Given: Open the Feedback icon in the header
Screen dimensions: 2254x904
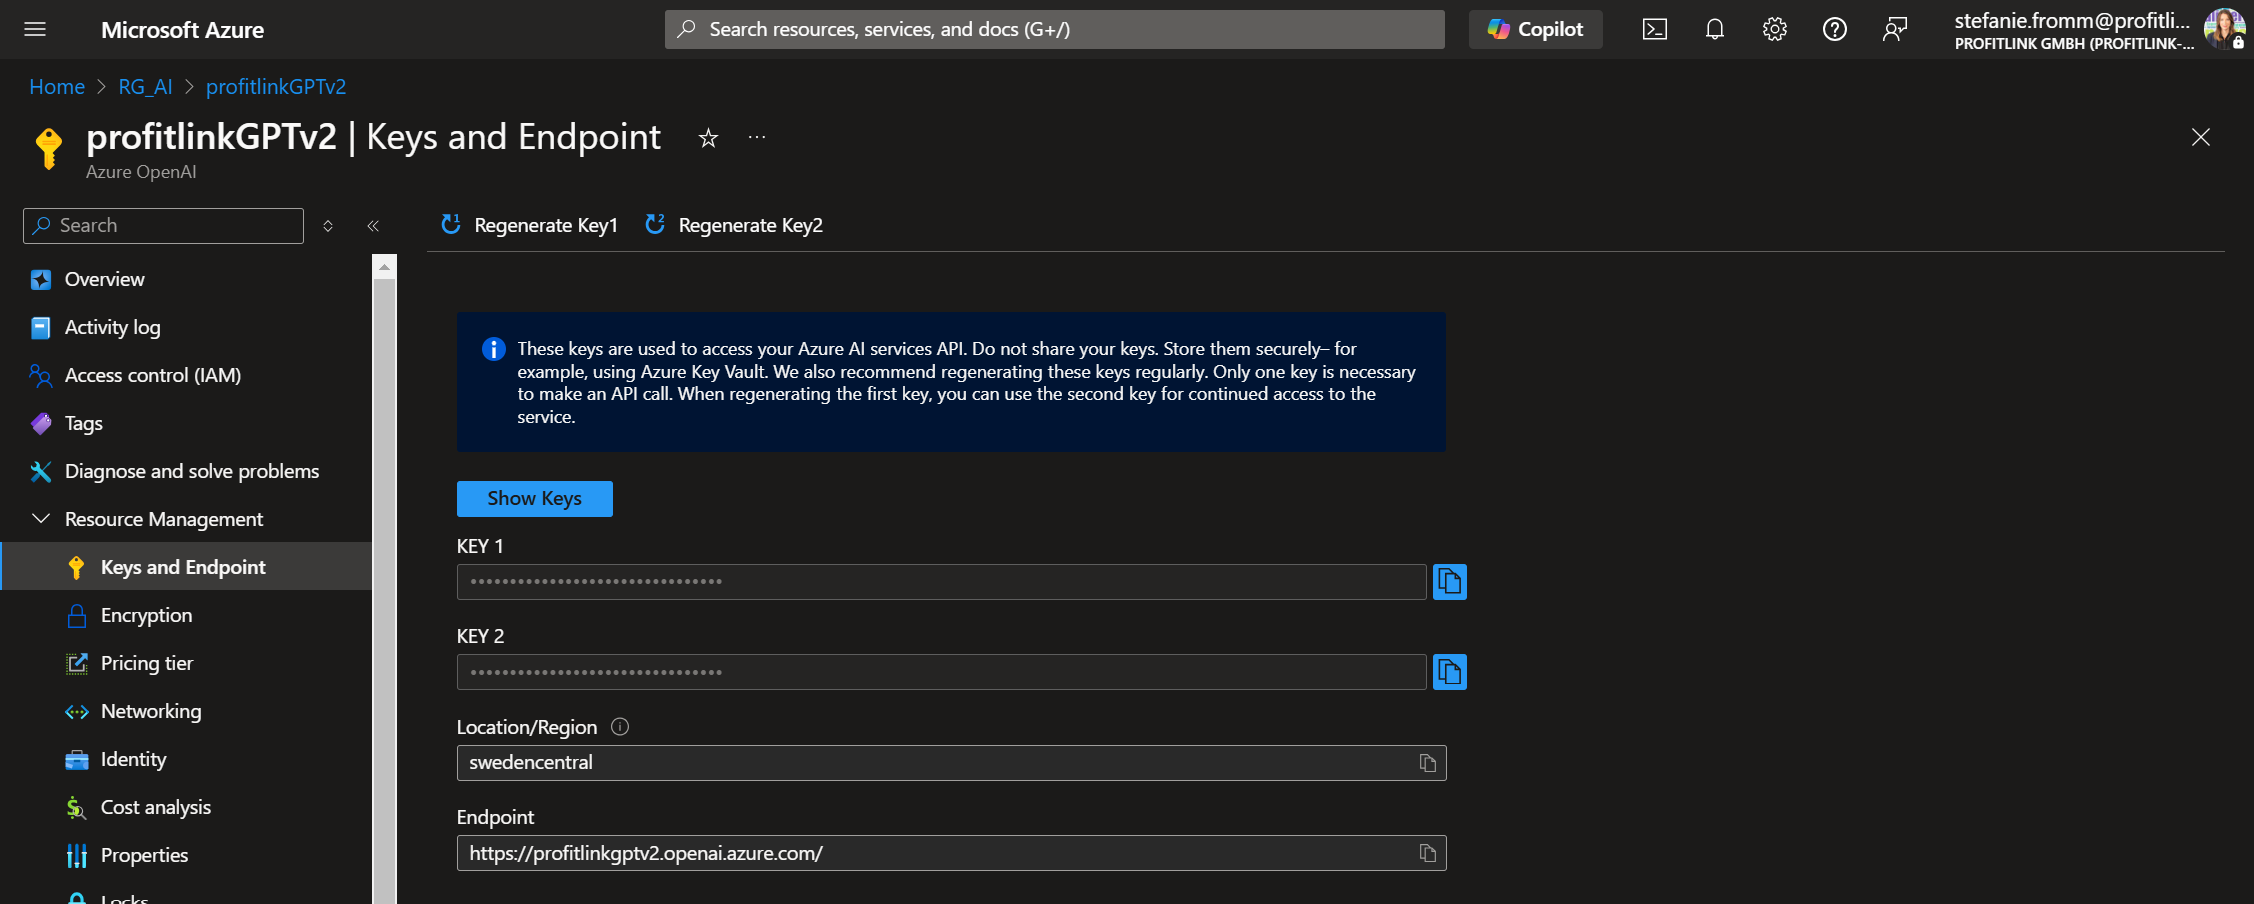Looking at the screenshot, I should 1895,29.
